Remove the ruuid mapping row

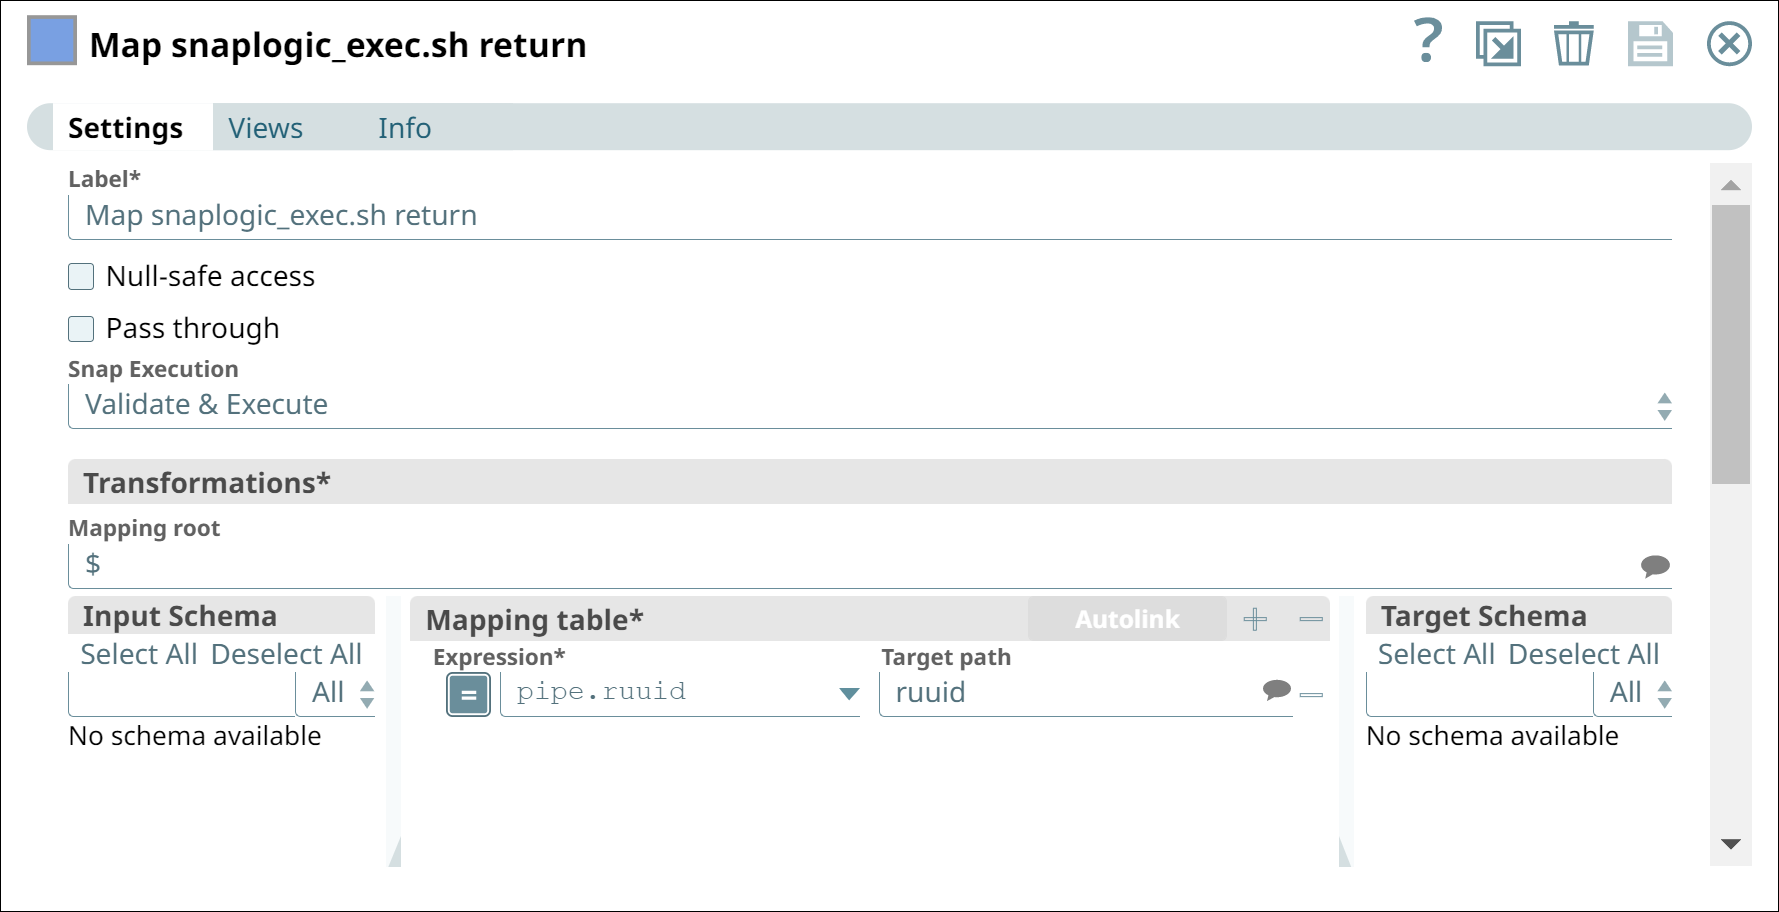[x=1311, y=693]
